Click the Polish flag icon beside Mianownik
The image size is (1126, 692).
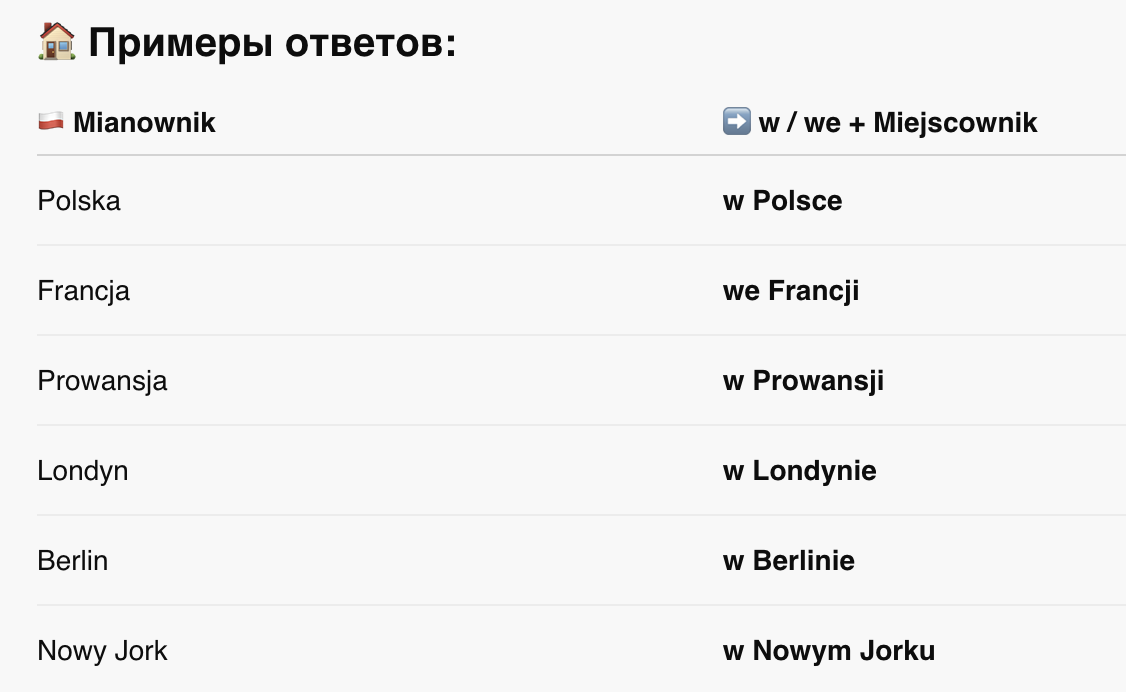50,121
